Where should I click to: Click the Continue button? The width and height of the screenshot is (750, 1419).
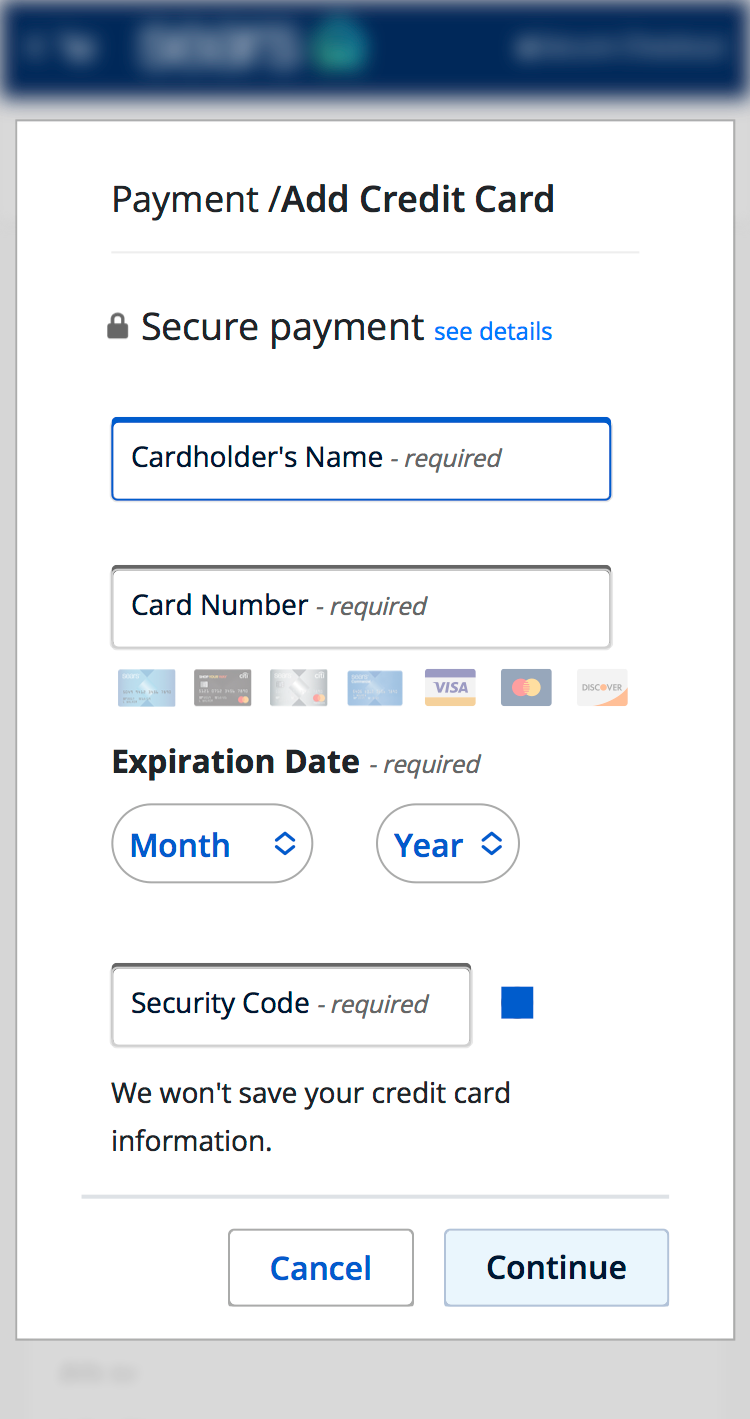556,1267
